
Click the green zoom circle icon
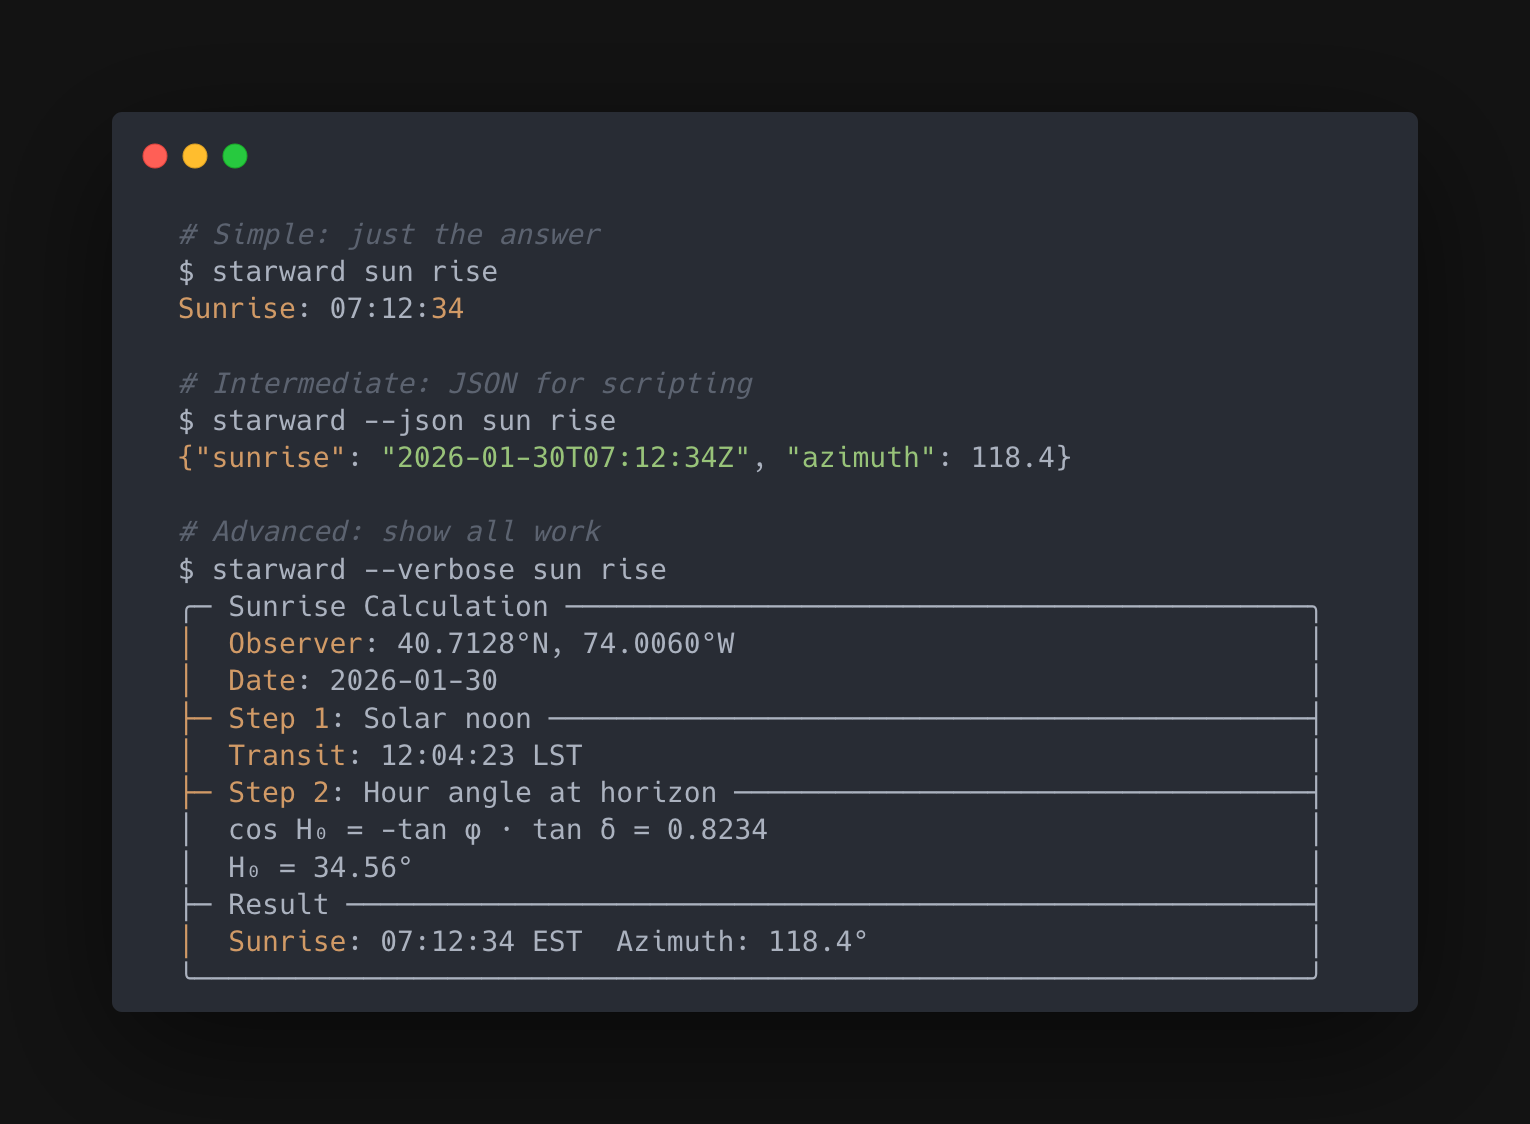(x=235, y=156)
